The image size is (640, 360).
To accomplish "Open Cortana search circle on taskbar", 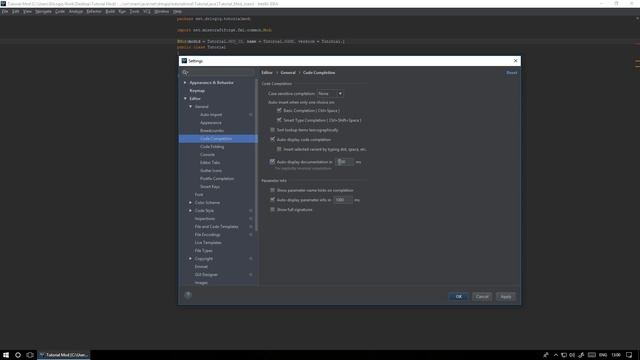I will pyautogui.click(x=18, y=355).
